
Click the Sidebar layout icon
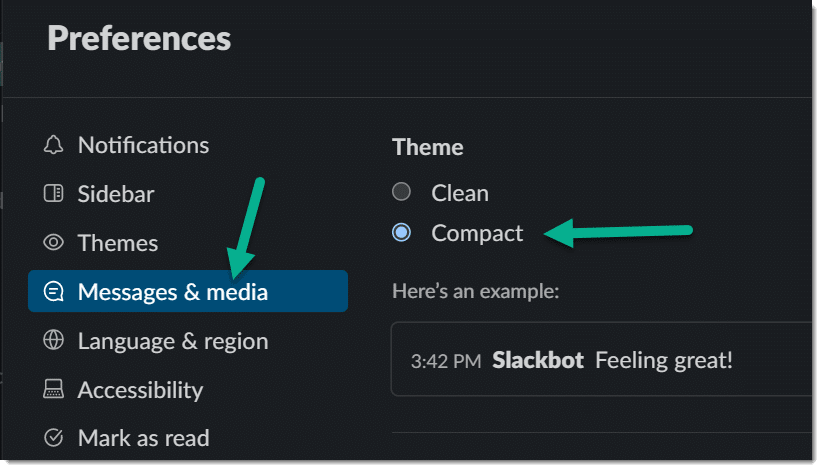point(53,193)
